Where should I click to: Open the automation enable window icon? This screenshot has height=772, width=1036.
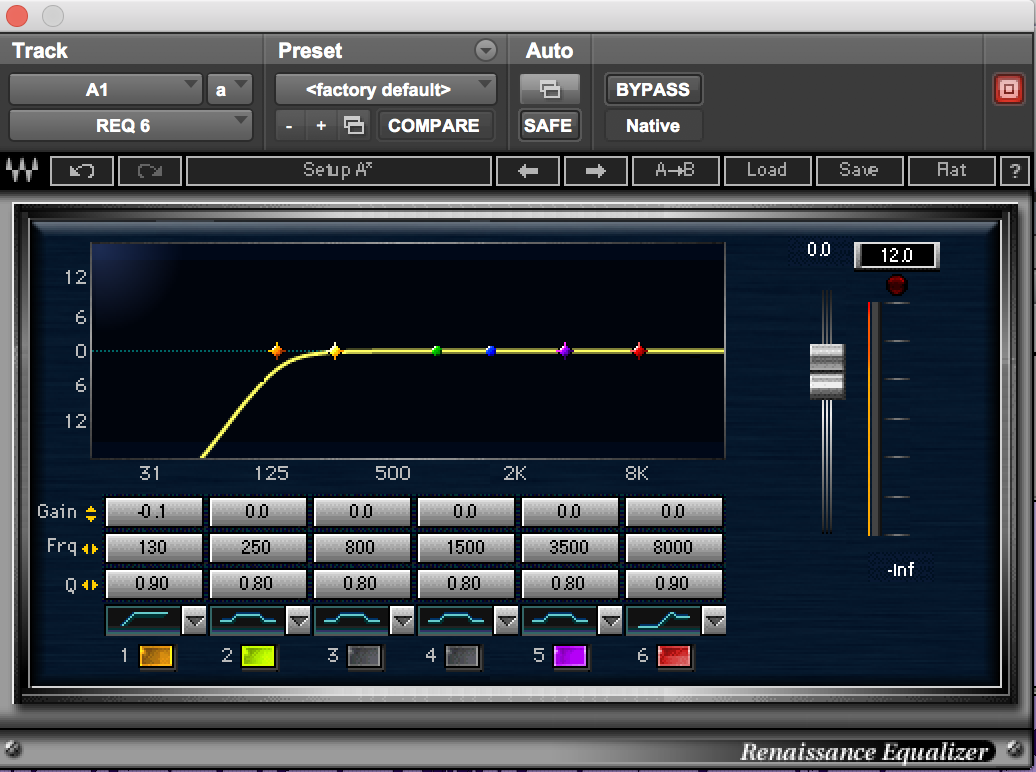(550, 89)
